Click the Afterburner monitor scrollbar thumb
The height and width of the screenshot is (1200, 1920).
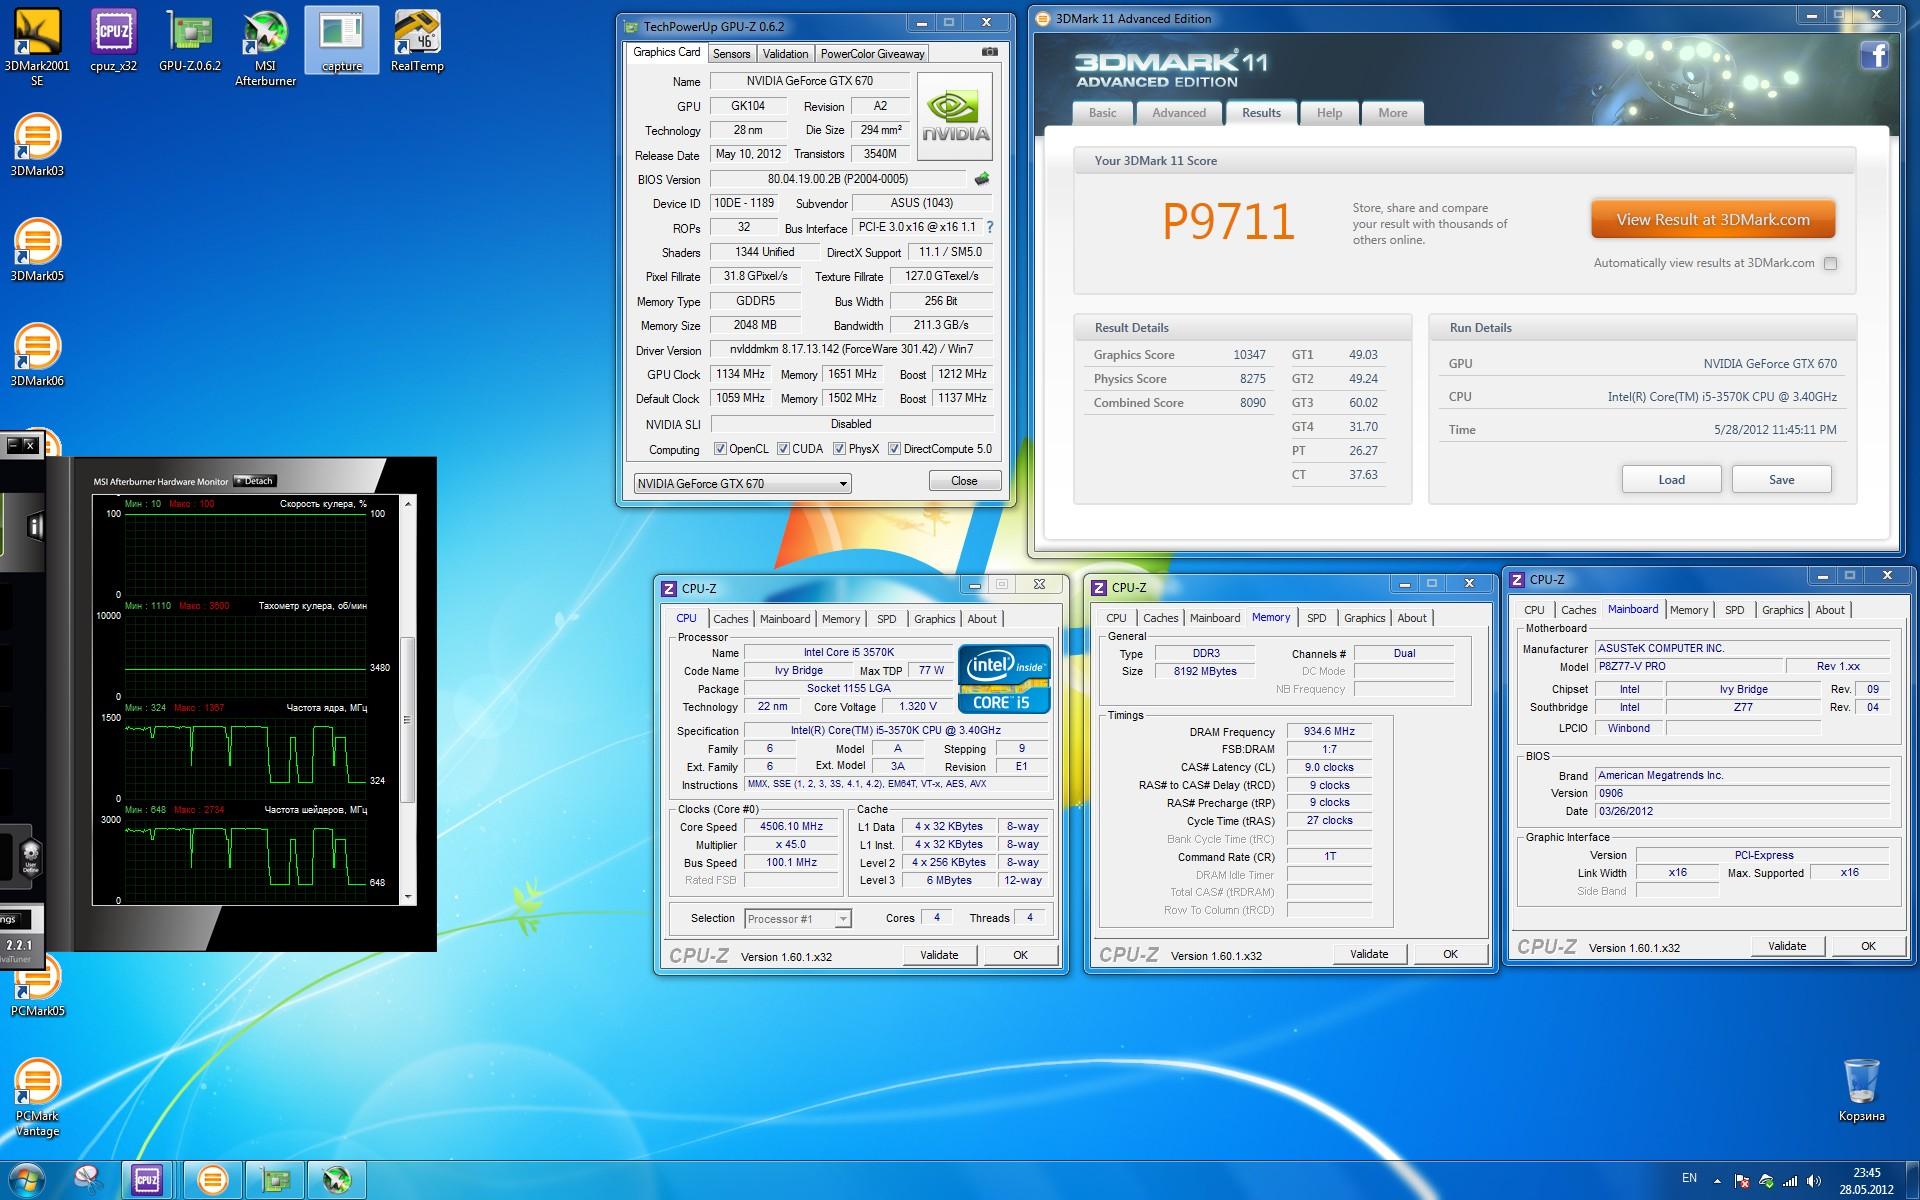point(407,719)
